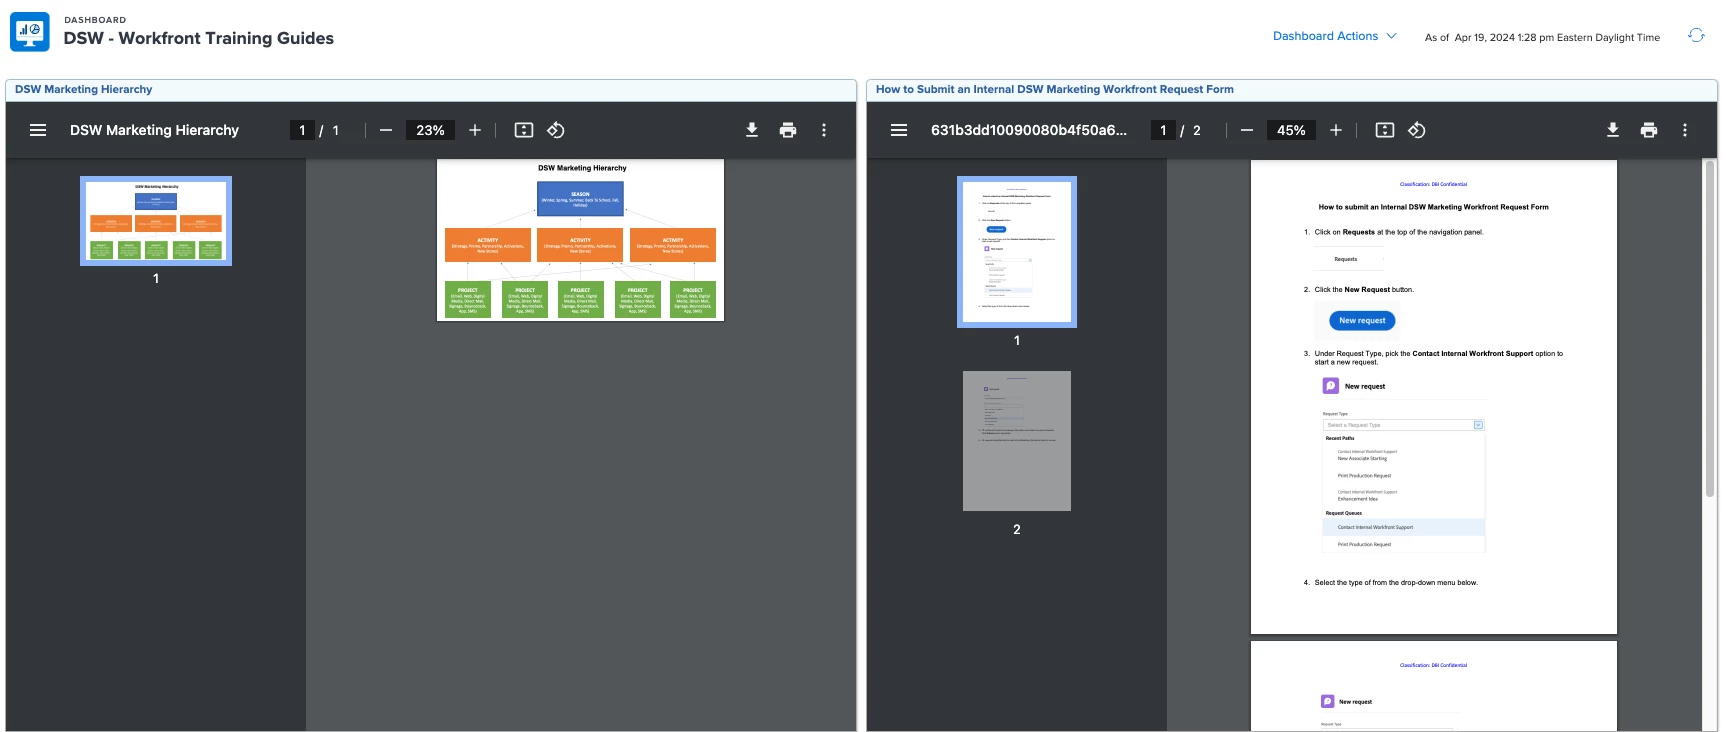Click the How to Submit Request Form panel title
The width and height of the screenshot is (1726, 732).
point(1055,89)
